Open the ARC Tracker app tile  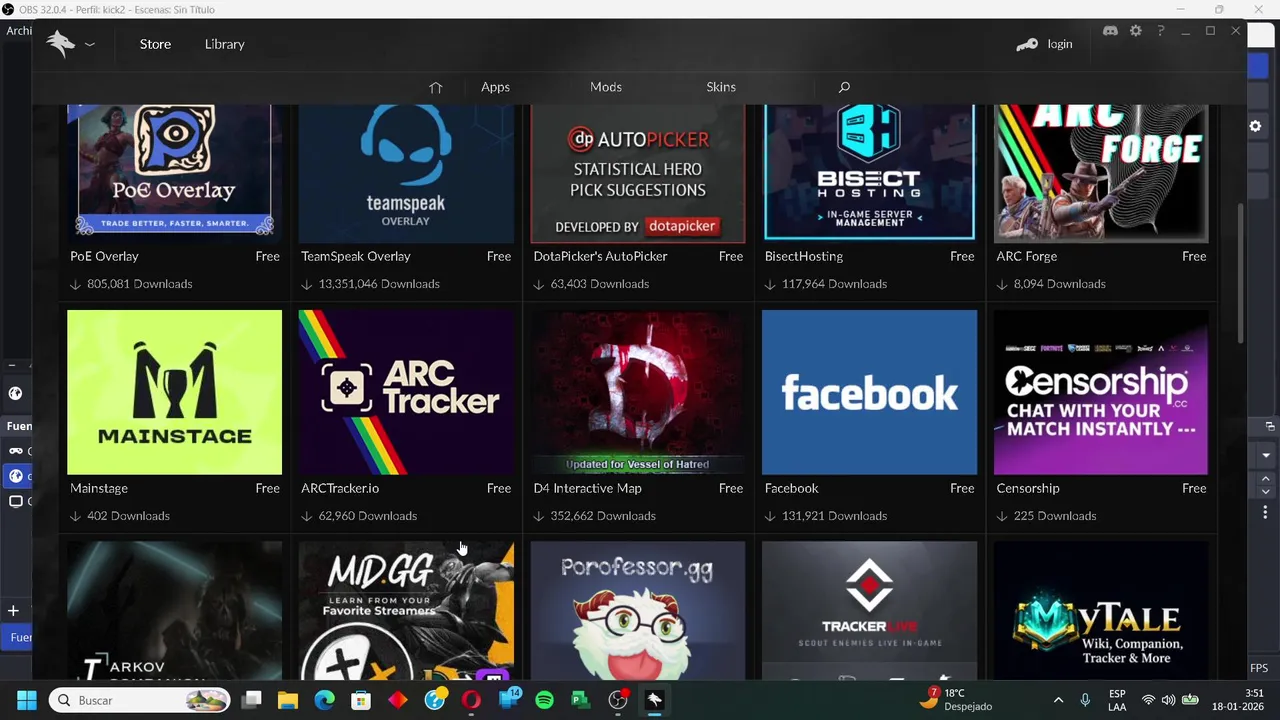click(x=406, y=392)
